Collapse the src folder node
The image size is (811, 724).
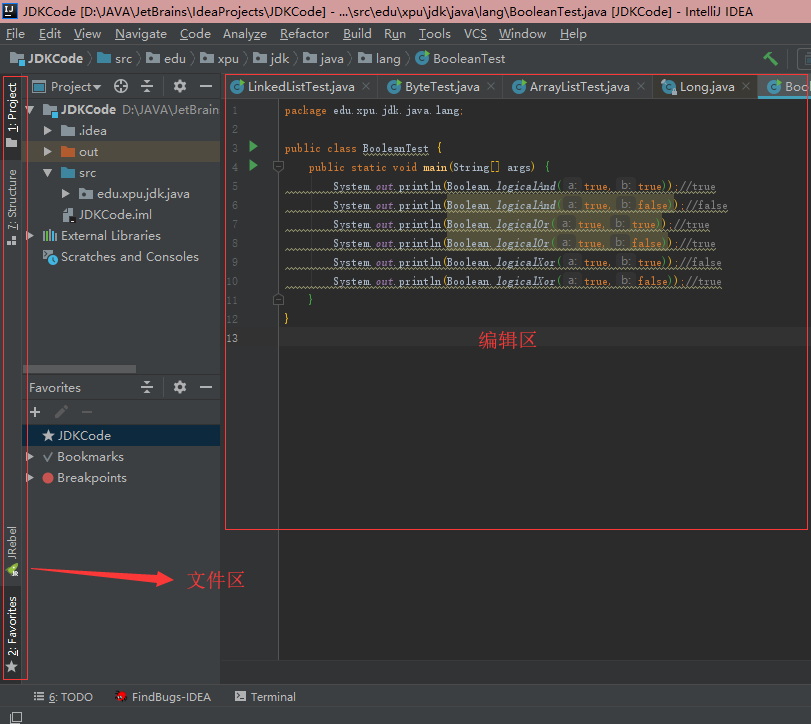48,173
